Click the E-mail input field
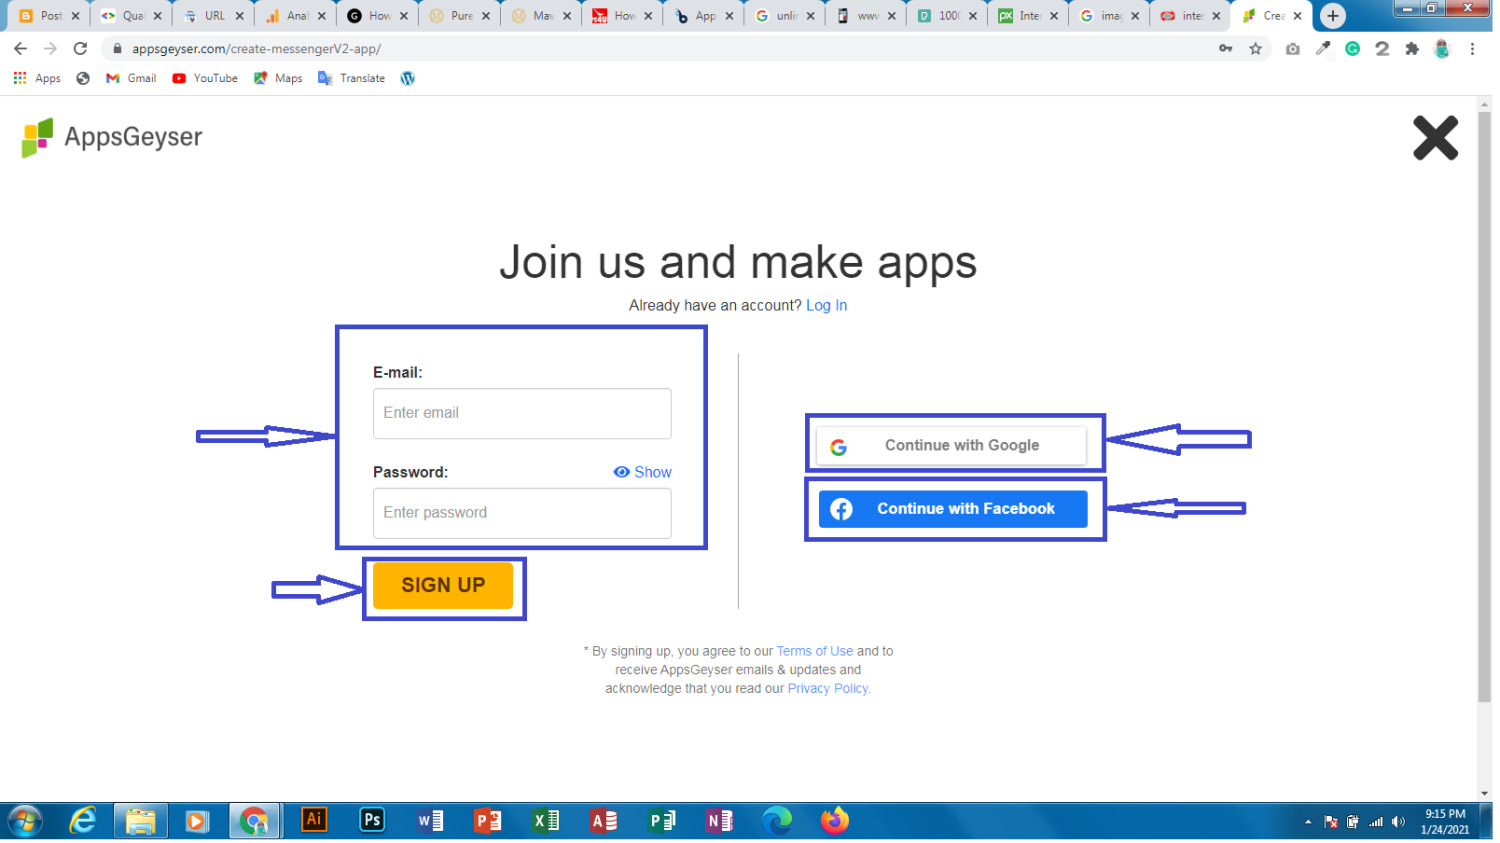1500x843 pixels. pyautogui.click(x=521, y=413)
